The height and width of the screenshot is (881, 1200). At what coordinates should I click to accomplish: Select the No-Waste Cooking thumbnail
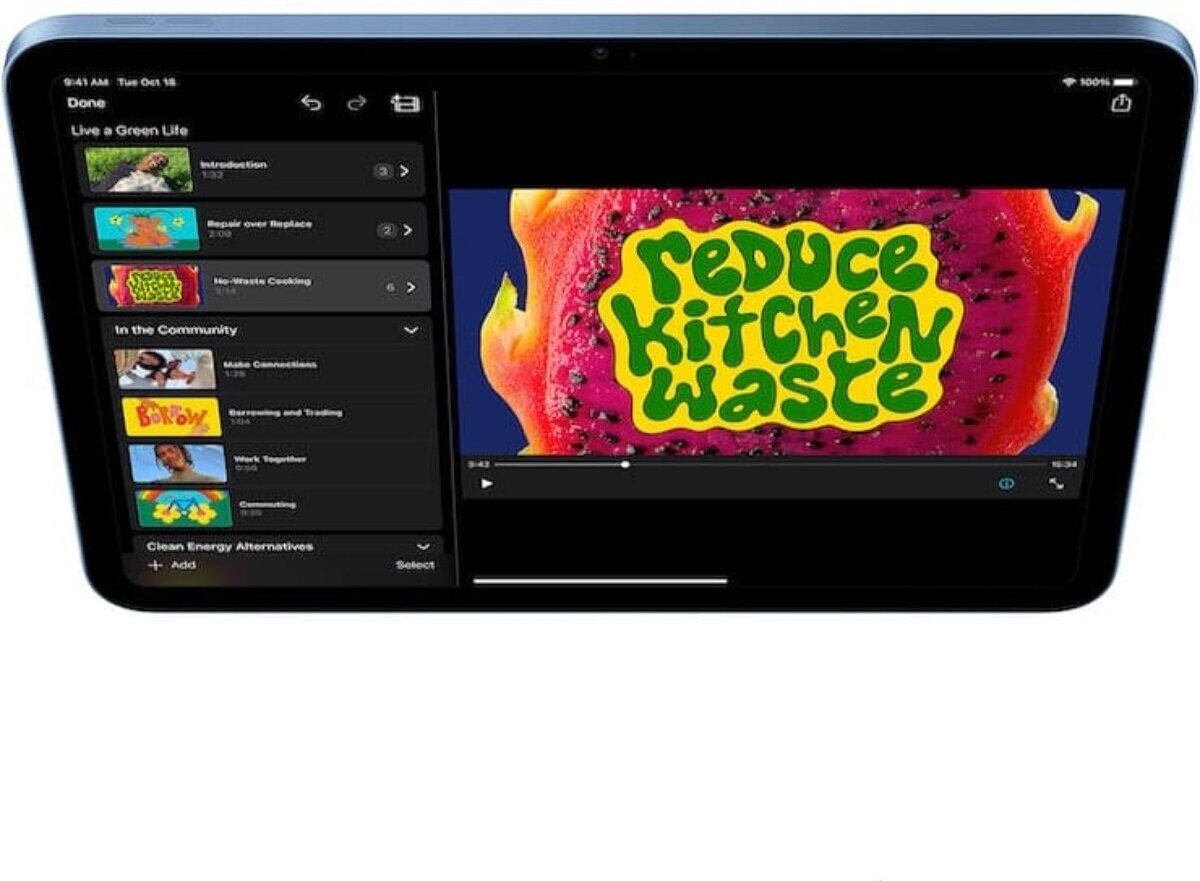(153, 286)
